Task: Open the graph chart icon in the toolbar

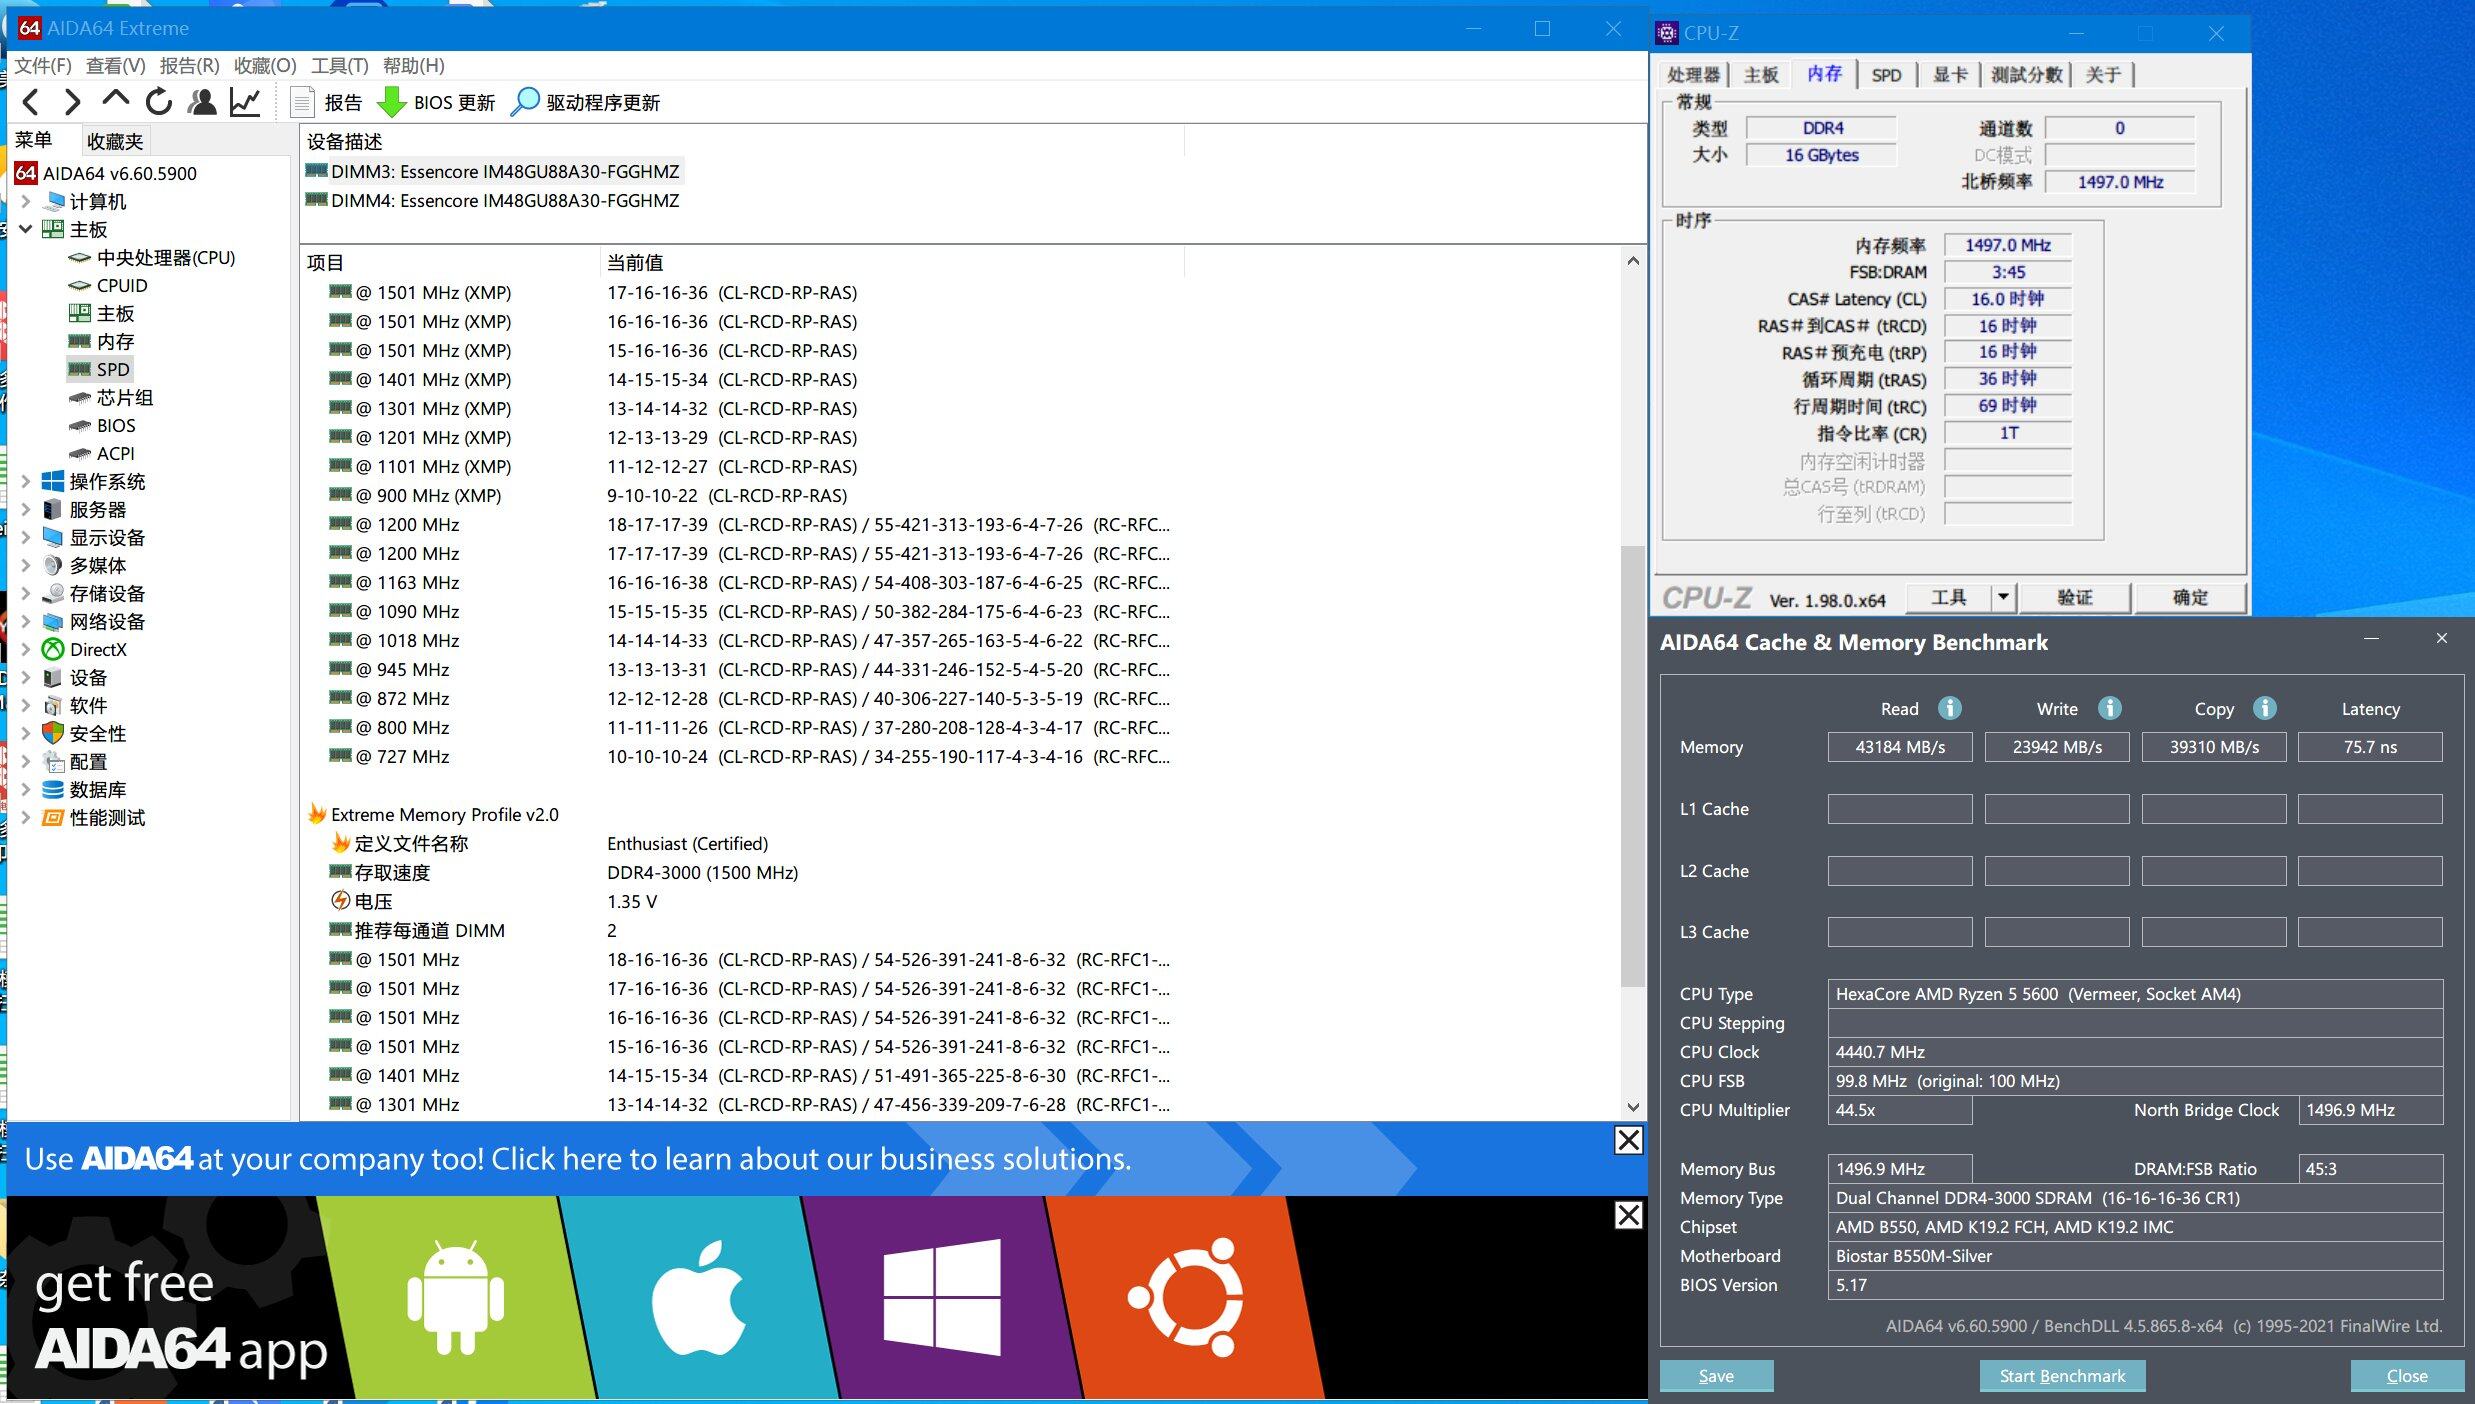Action: click(246, 102)
